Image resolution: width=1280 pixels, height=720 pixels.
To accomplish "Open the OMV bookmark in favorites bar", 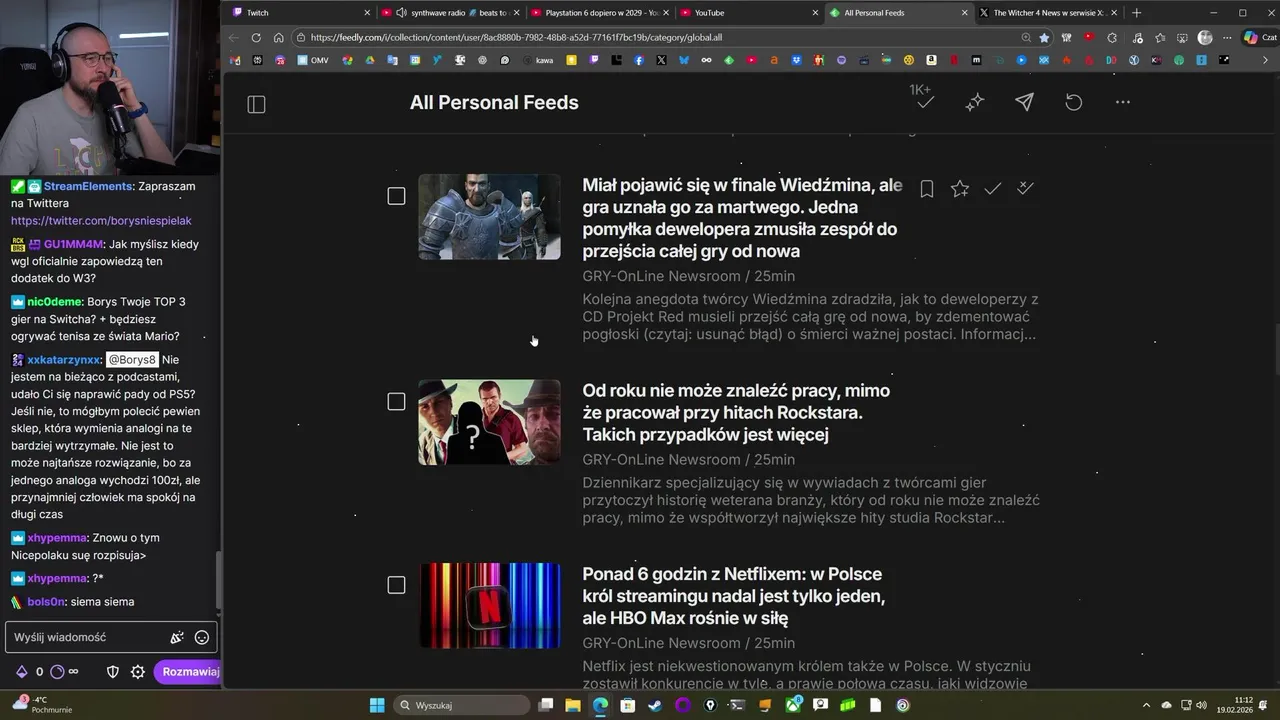I will click(313, 60).
